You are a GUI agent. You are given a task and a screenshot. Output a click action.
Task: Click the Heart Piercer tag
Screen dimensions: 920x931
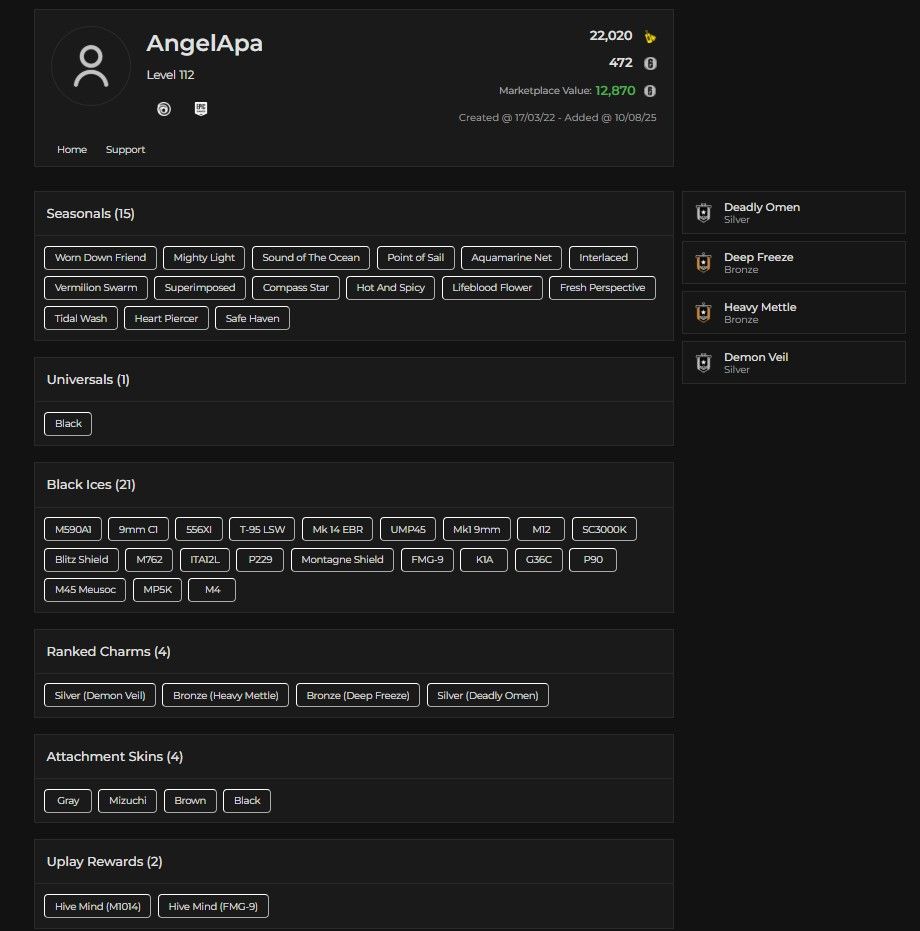tap(166, 318)
